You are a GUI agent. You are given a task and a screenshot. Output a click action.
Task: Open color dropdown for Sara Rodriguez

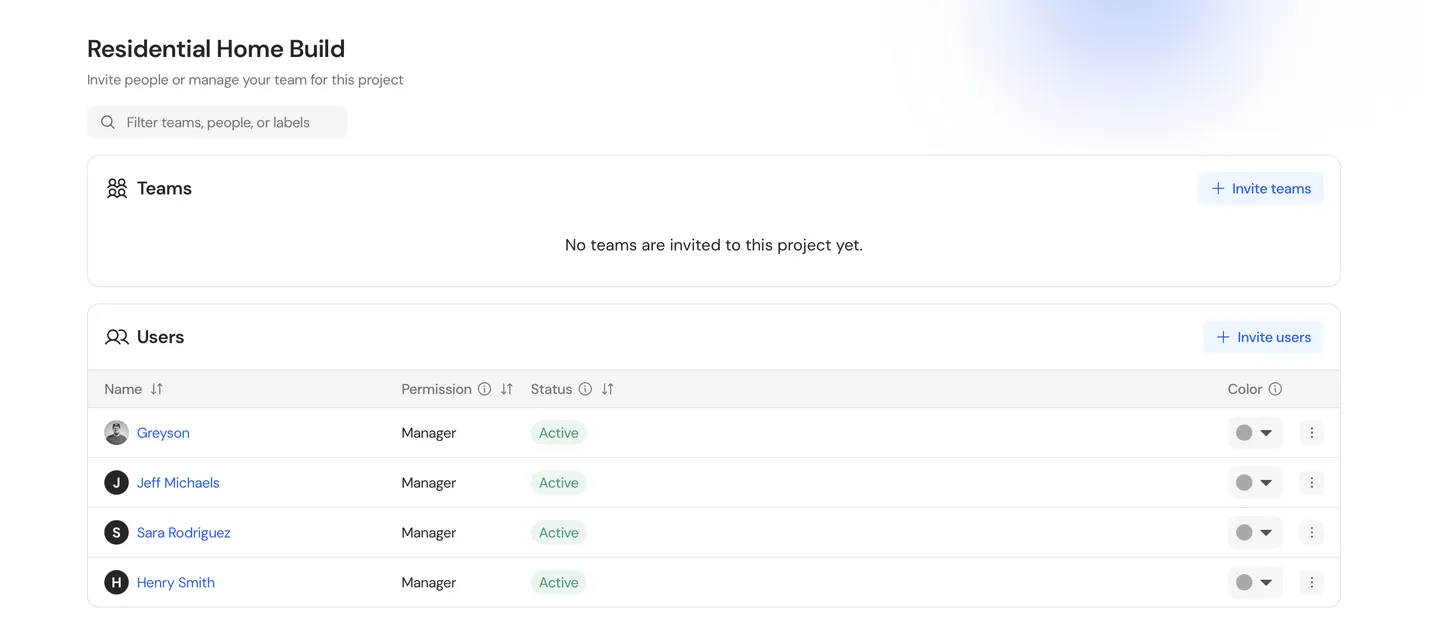click(x=1255, y=532)
